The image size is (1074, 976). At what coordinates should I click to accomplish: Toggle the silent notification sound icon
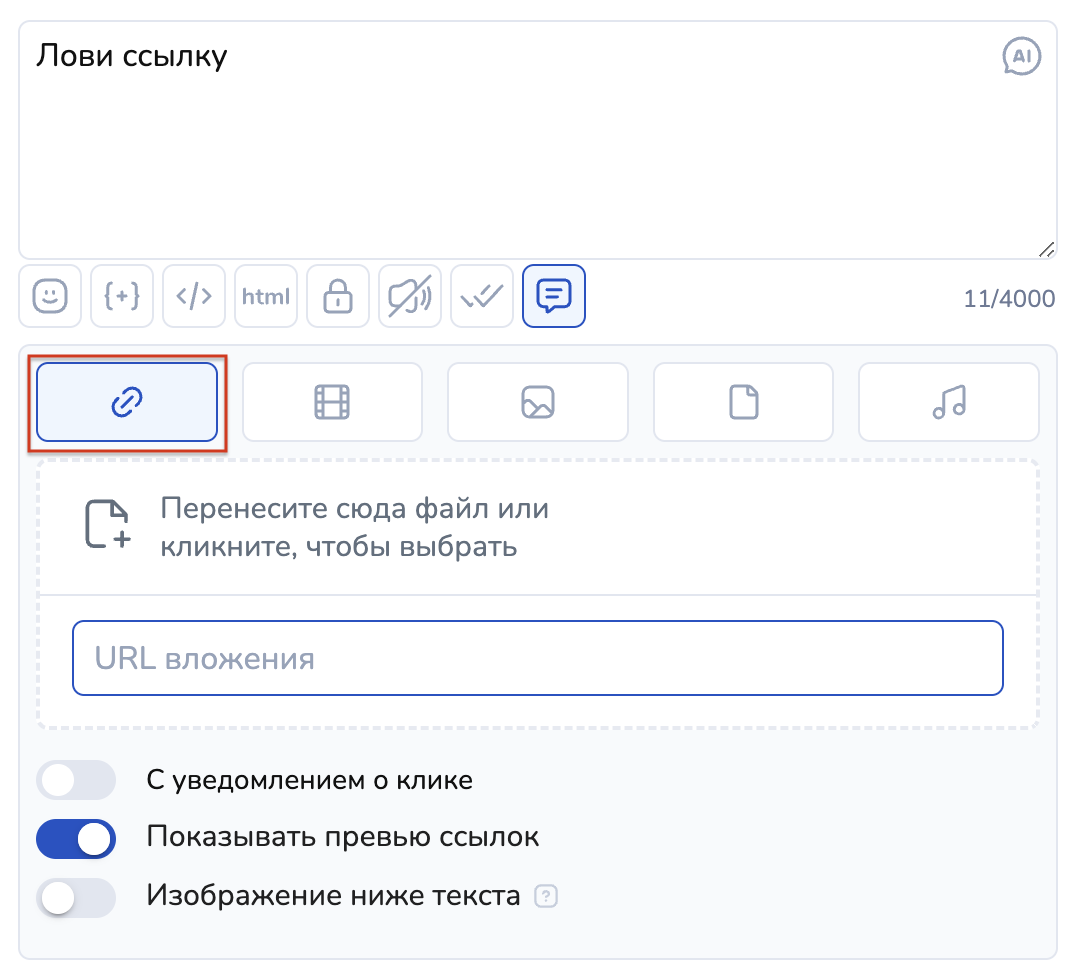pyautogui.click(x=410, y=296)
